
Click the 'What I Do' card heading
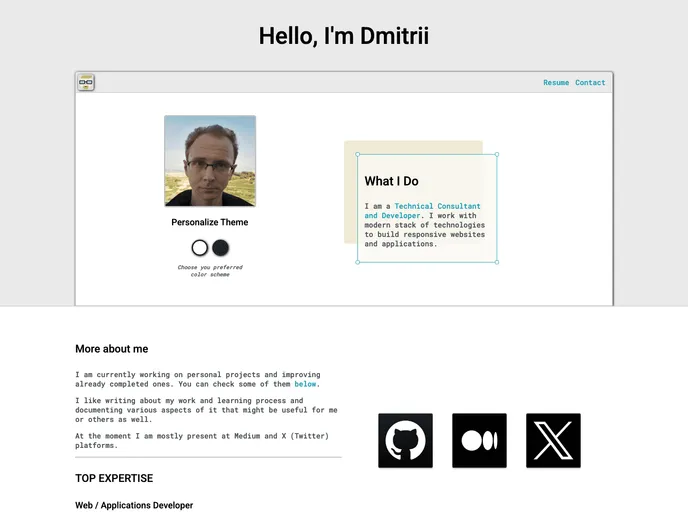click(391, 181)
